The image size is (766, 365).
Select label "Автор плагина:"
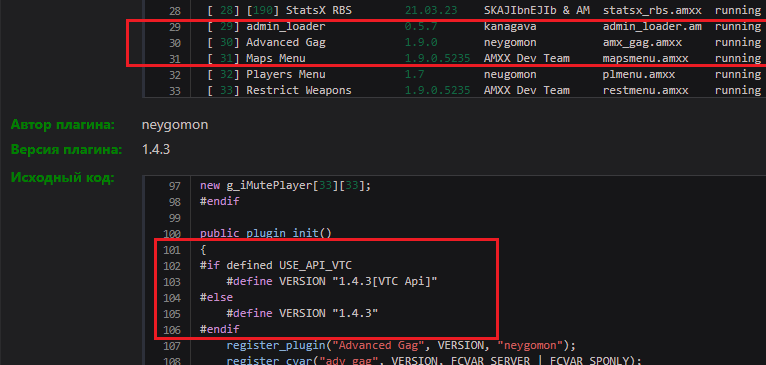pyautogui.click(x=63, y=125)
